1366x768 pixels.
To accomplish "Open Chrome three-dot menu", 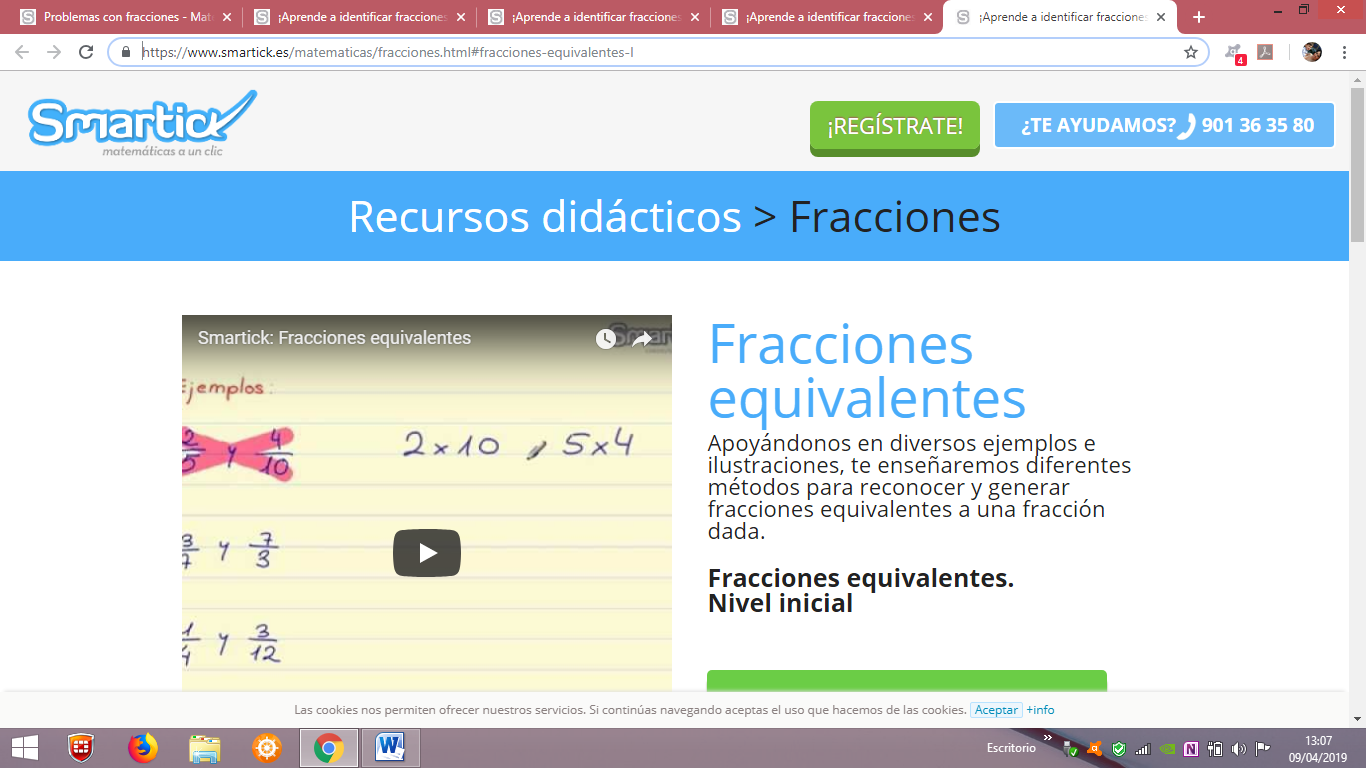I will (1346, 52).
